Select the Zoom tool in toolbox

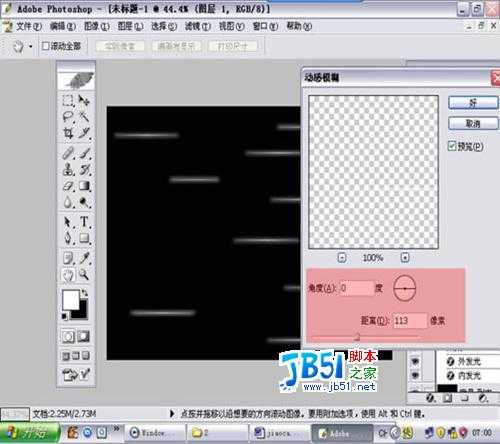click(x=84, y=275)
